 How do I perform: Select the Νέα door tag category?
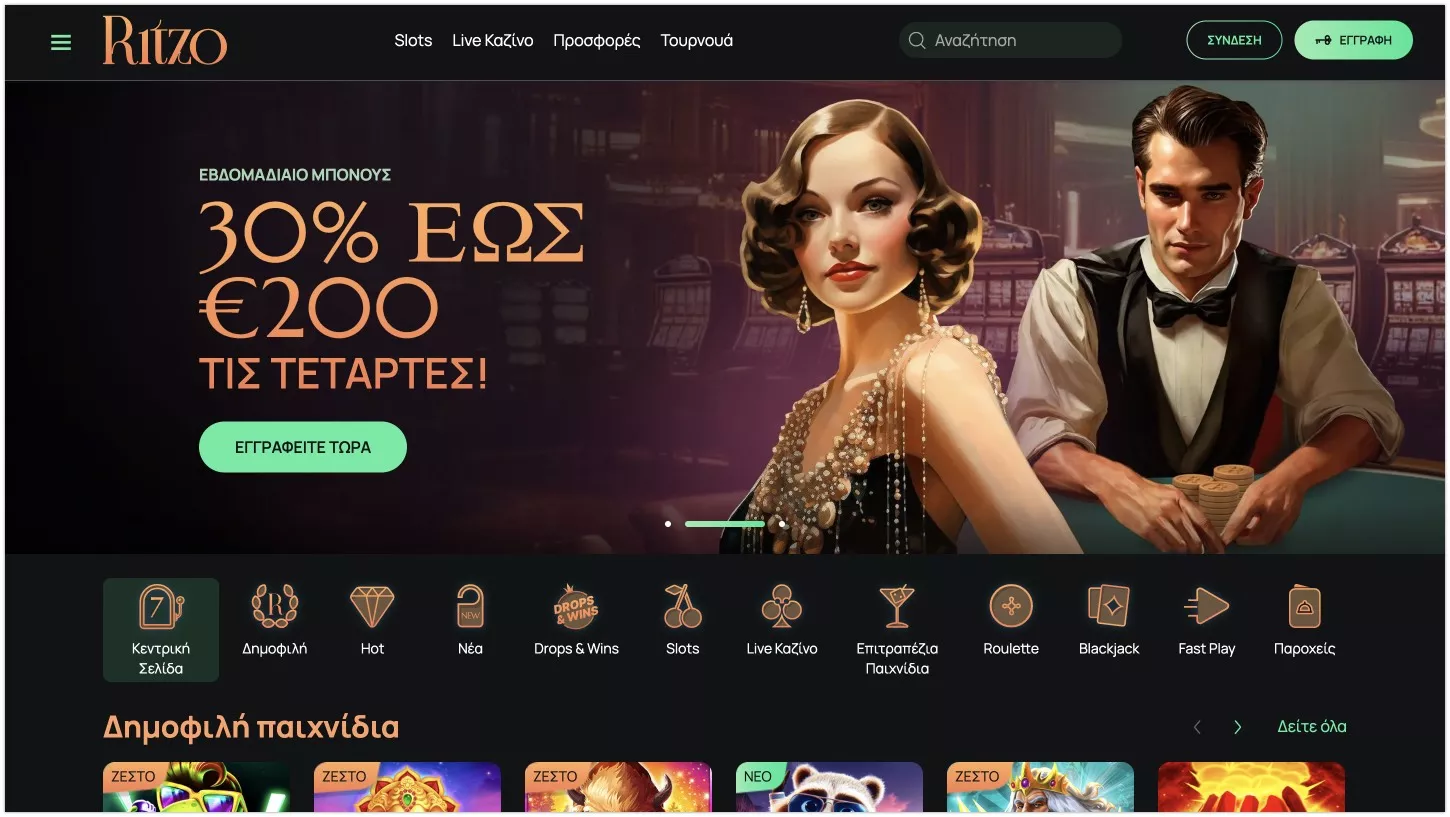tap(470, 606)
